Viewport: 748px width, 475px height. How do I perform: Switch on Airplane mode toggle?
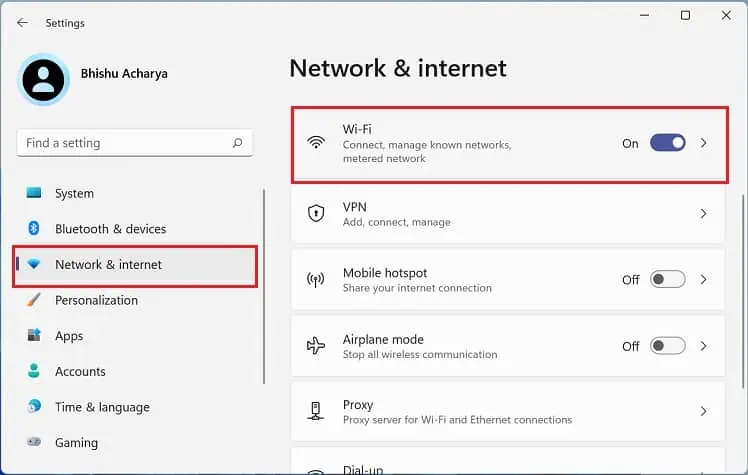click(x=667, y=346)
